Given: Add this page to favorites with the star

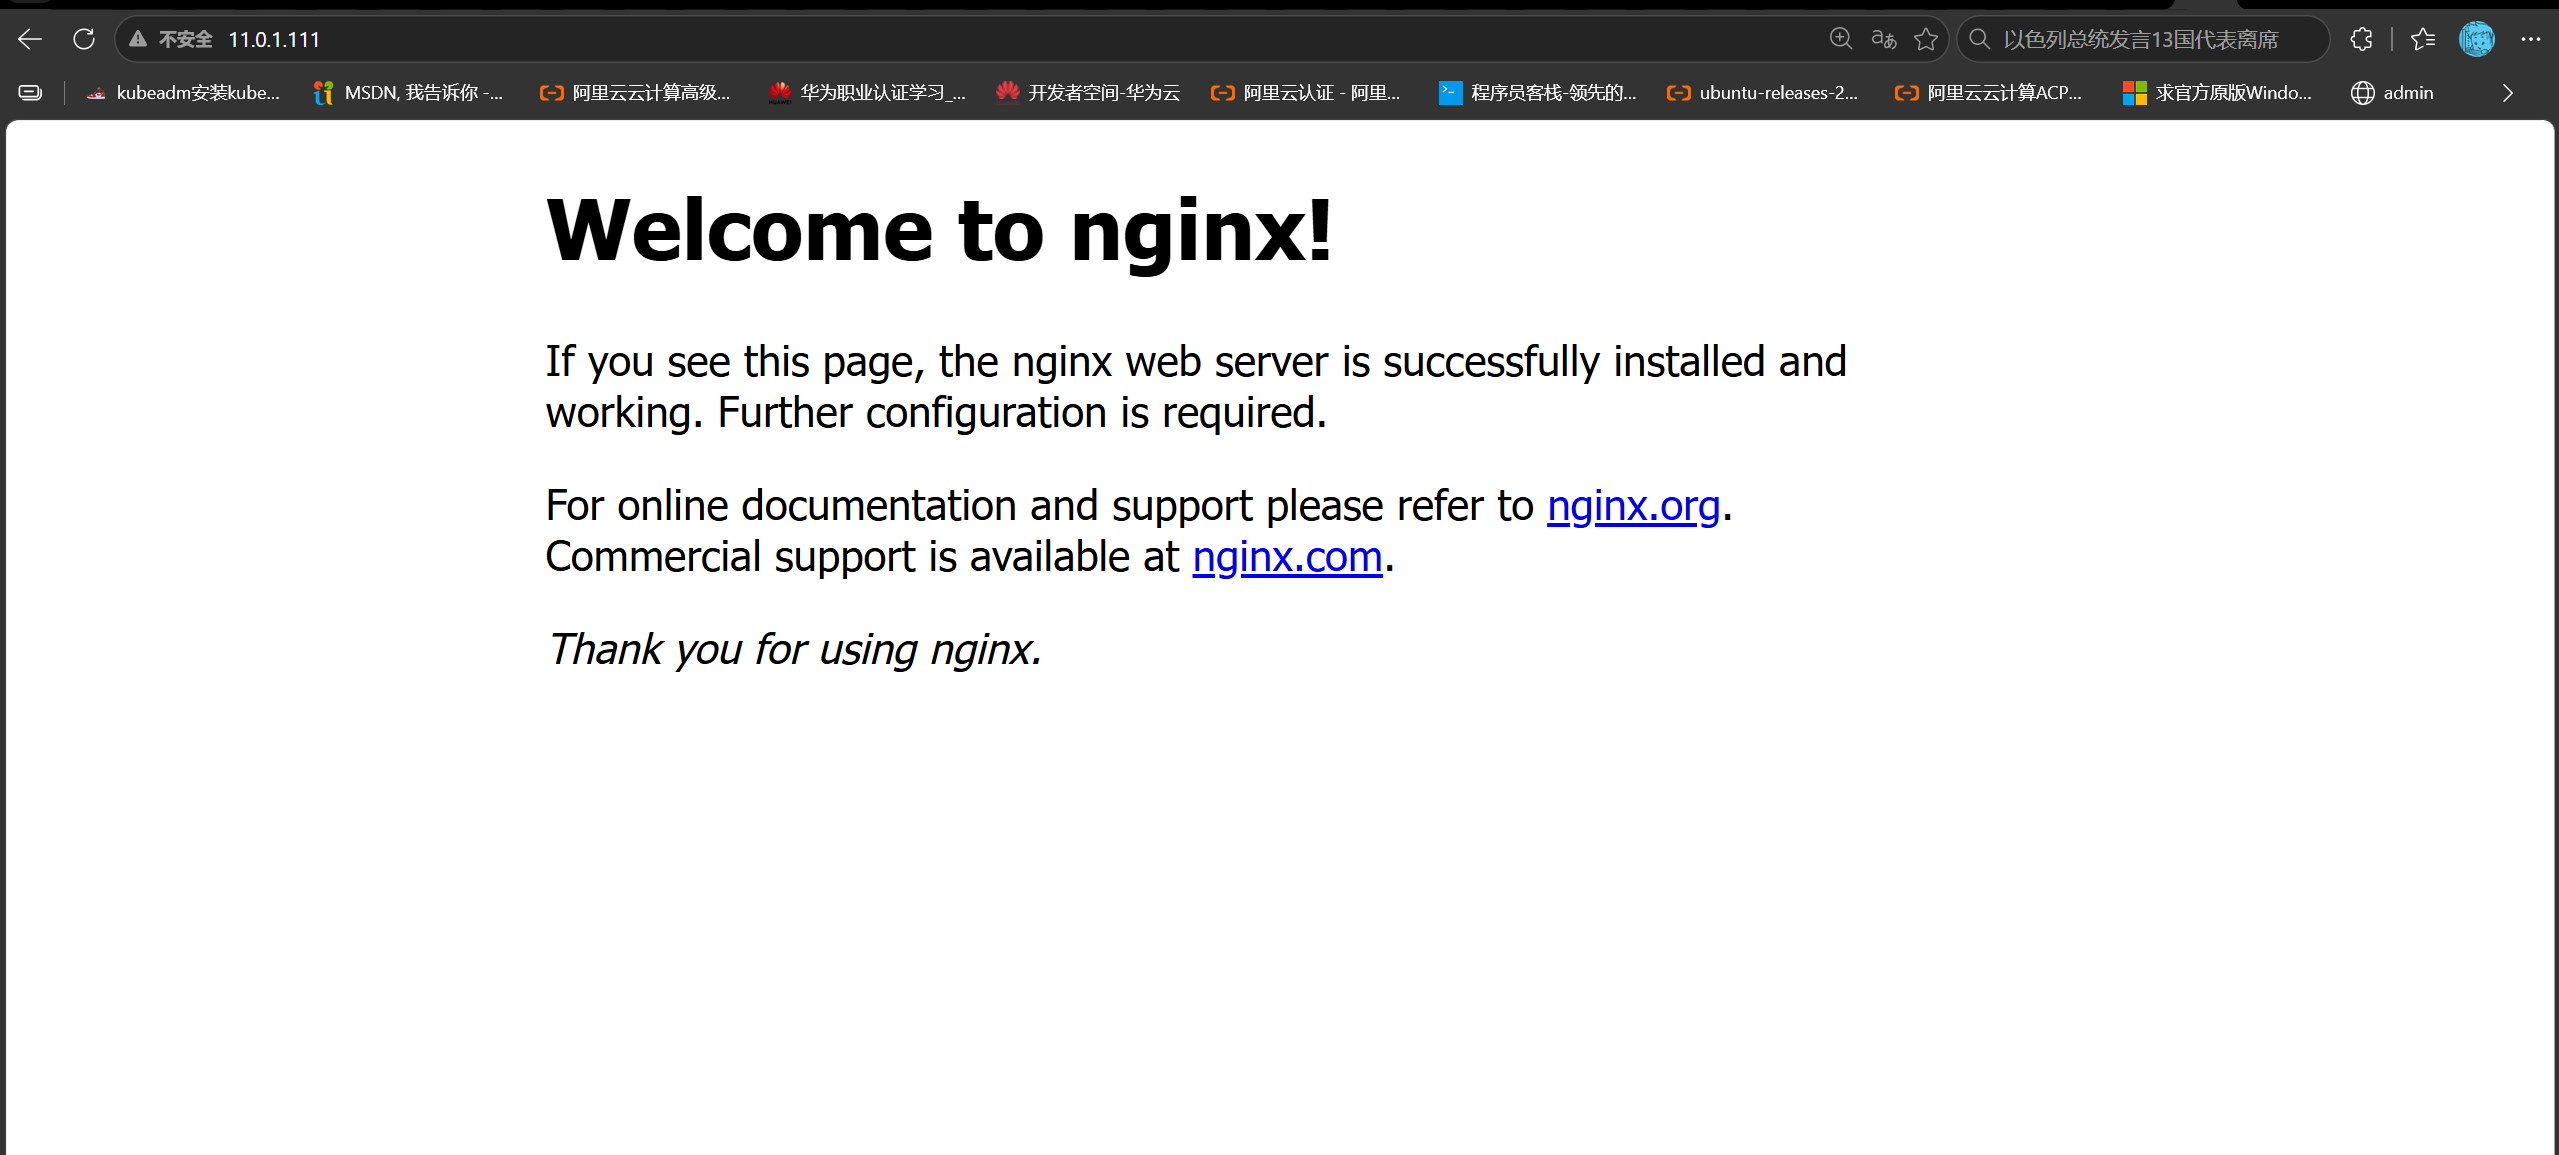Looking at the screenshot, I should pos(1926,39).
